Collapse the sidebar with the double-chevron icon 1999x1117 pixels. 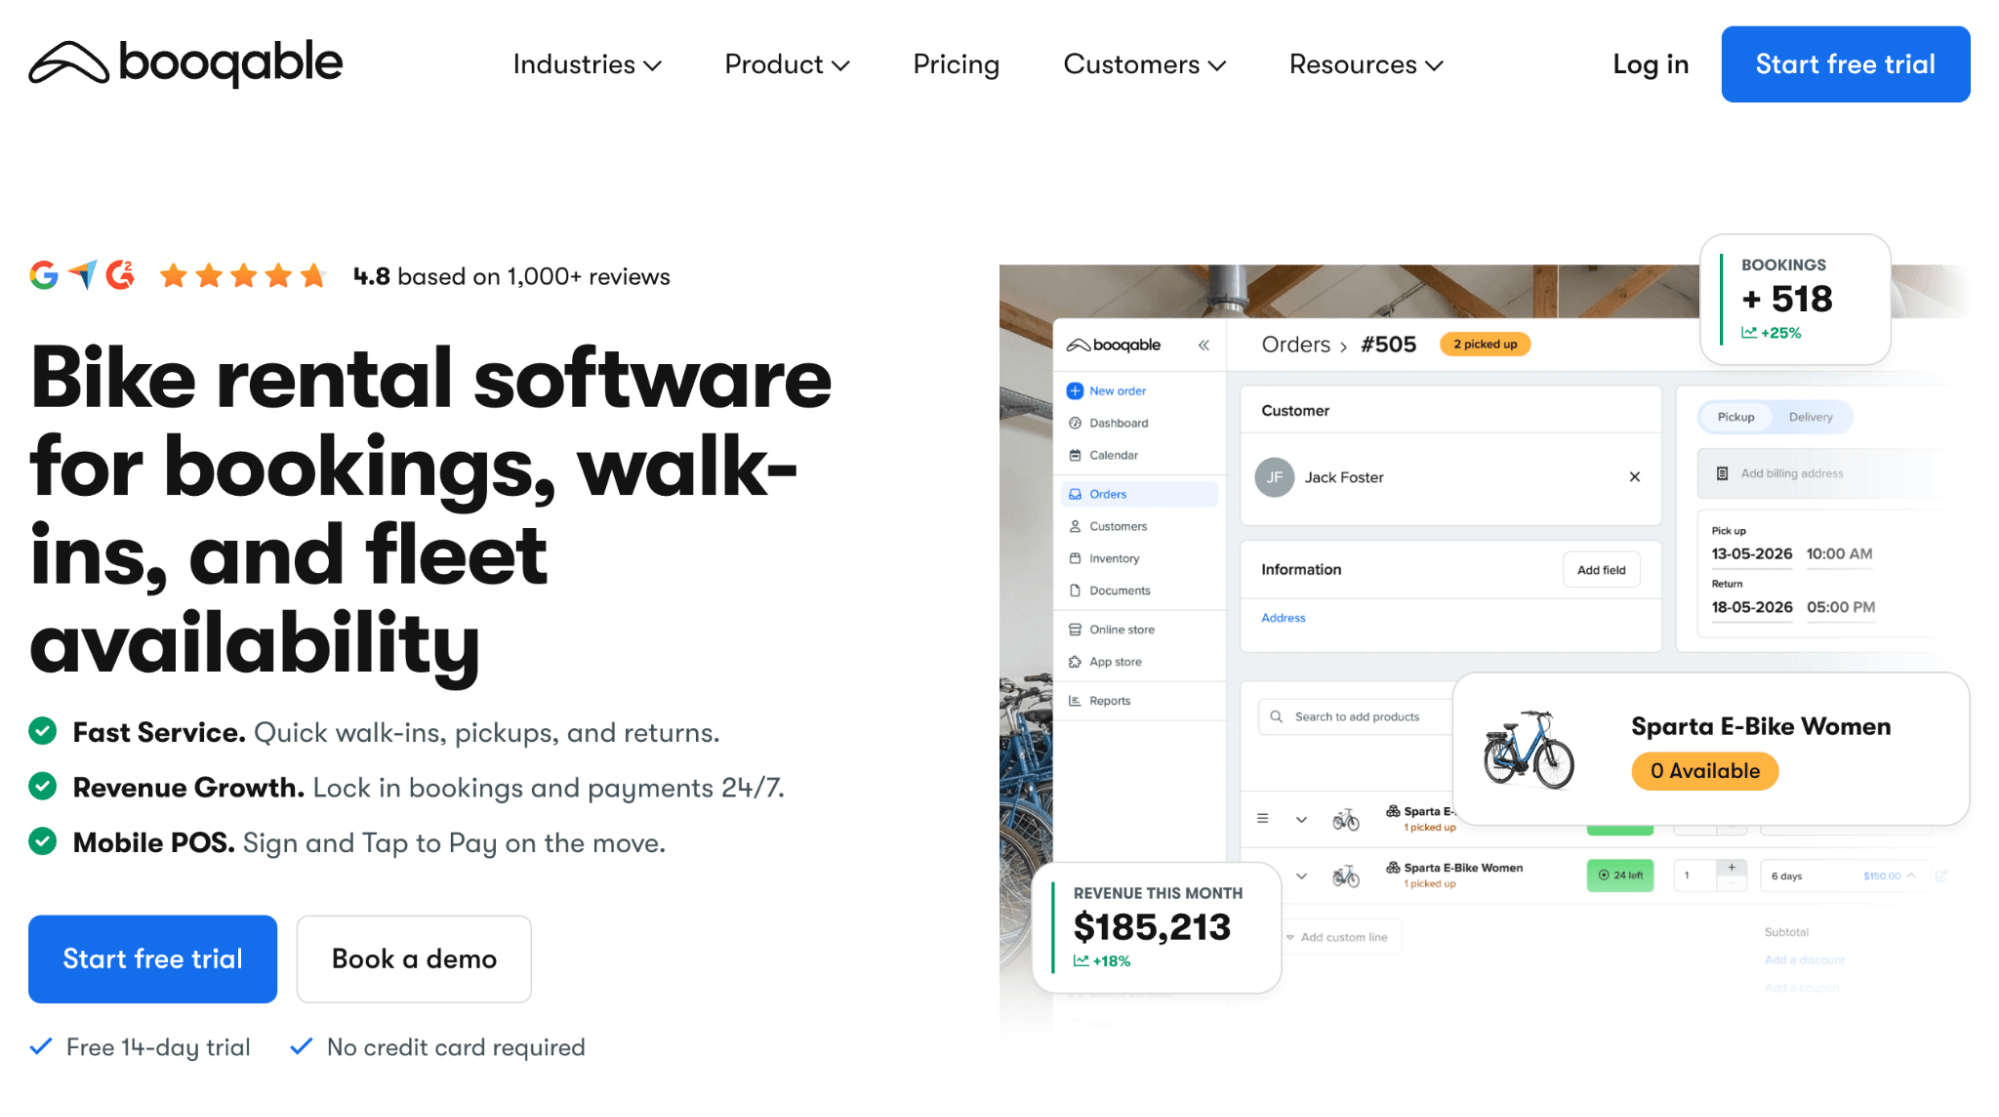click(x=1204, y=345)
